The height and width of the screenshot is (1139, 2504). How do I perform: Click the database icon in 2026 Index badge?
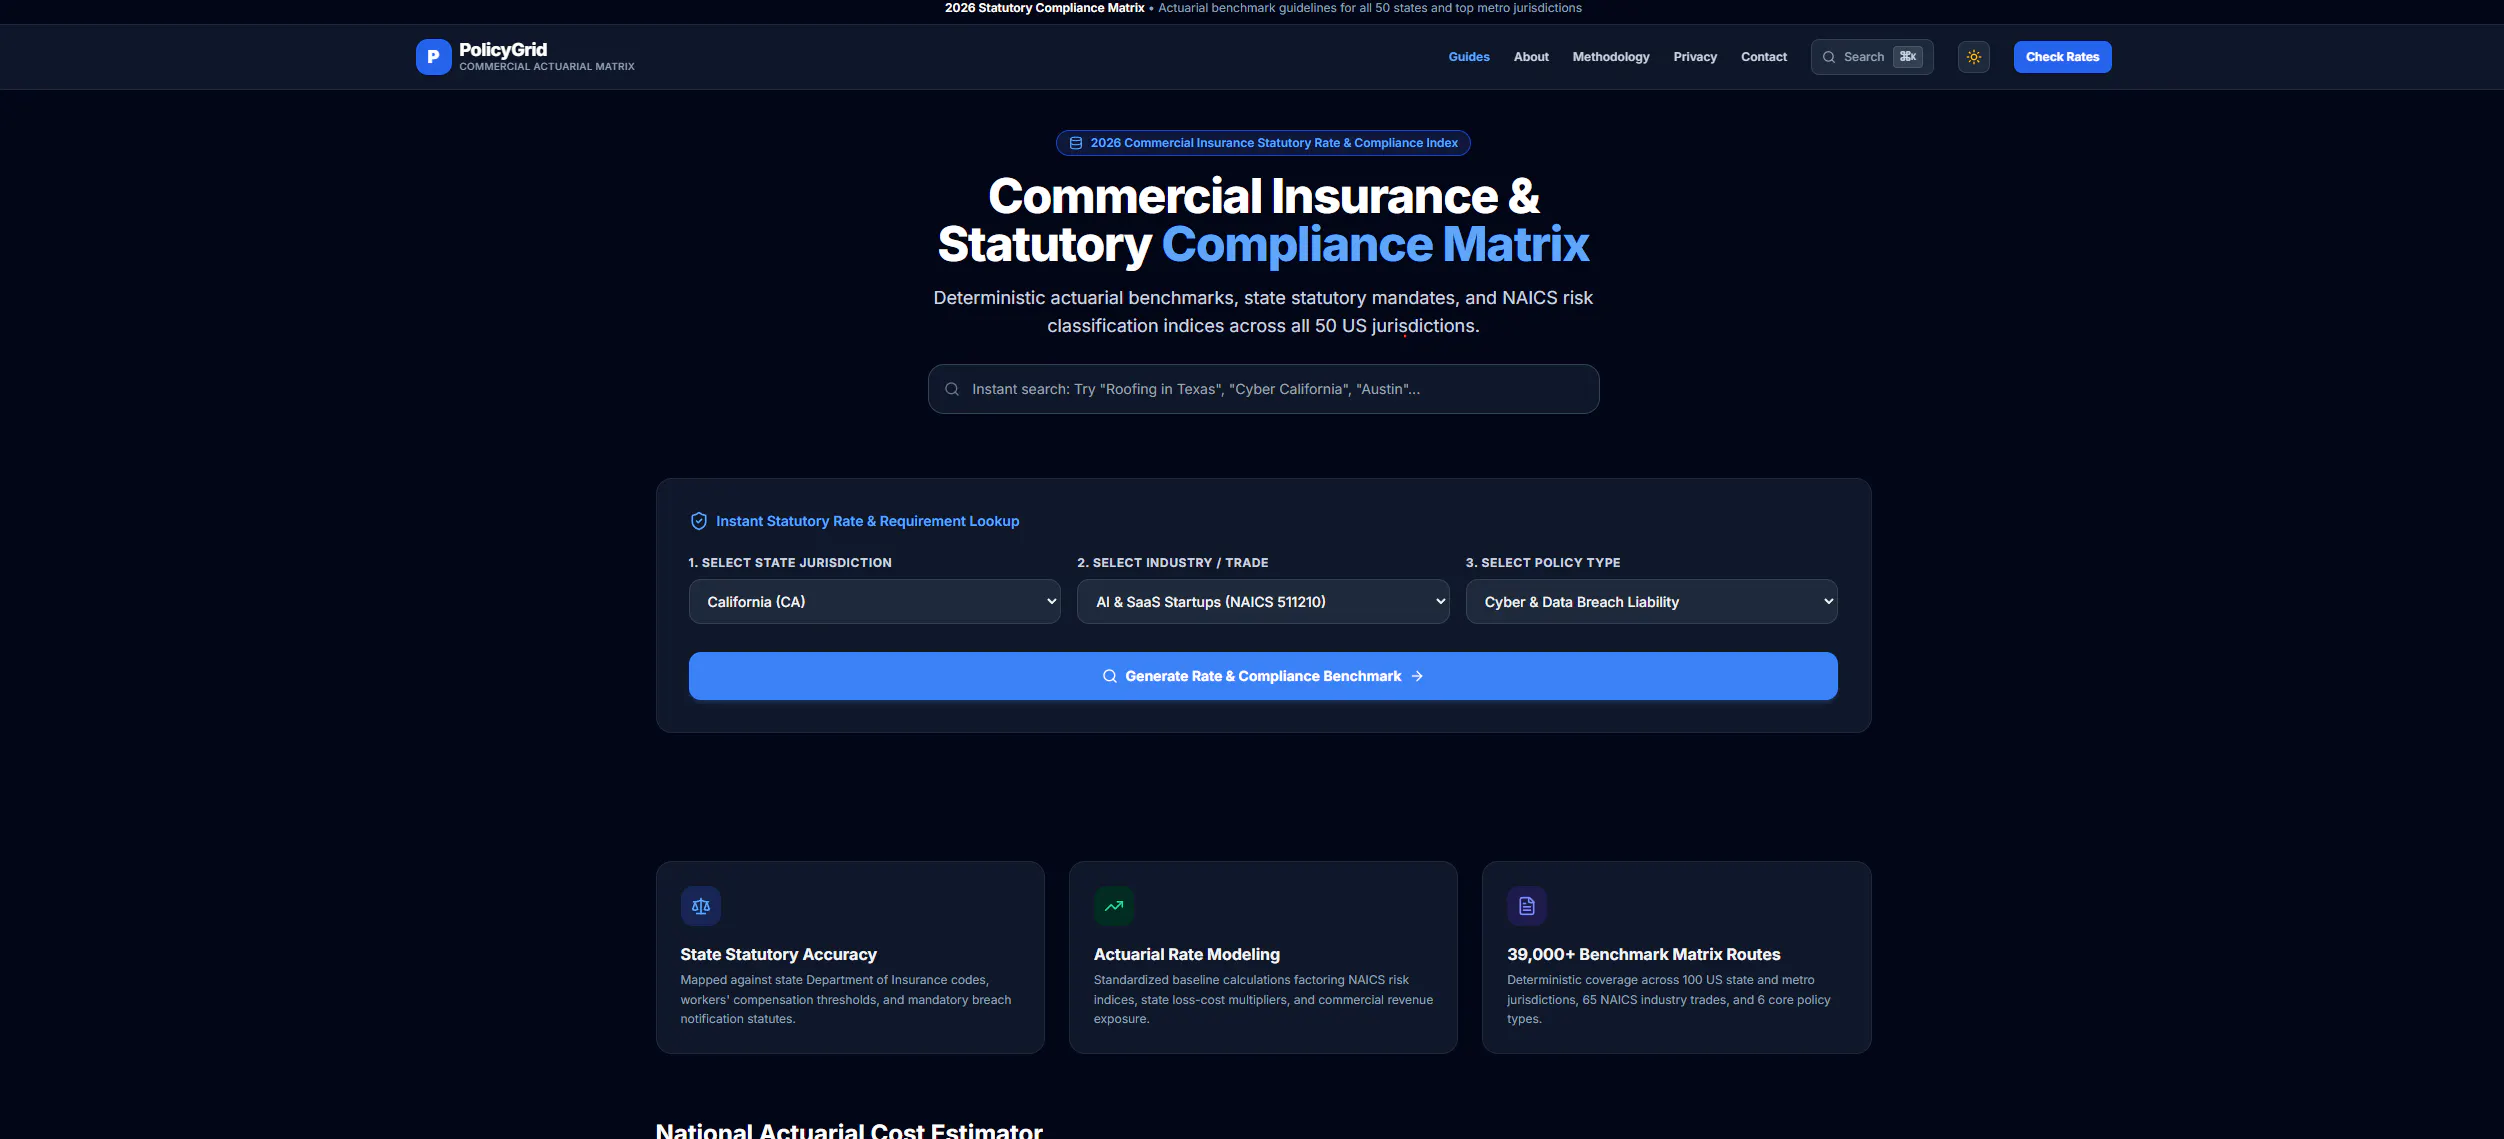(x=1076, y=143)
